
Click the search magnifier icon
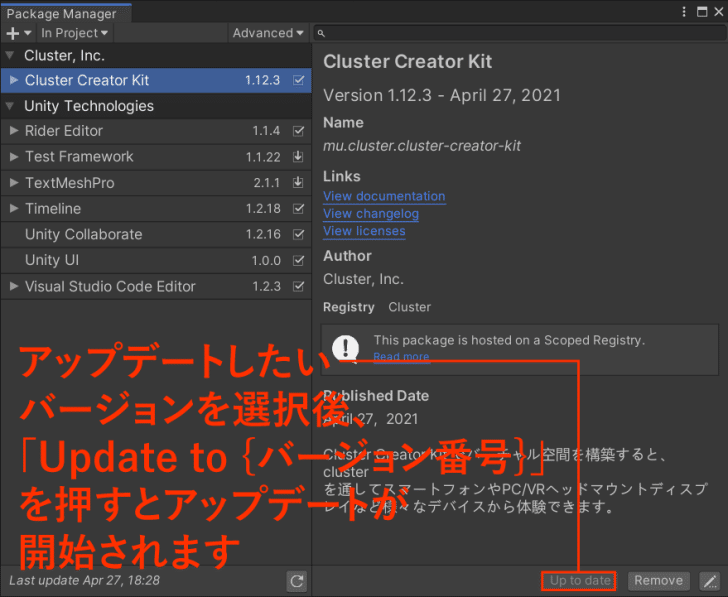tap(321, 33)
